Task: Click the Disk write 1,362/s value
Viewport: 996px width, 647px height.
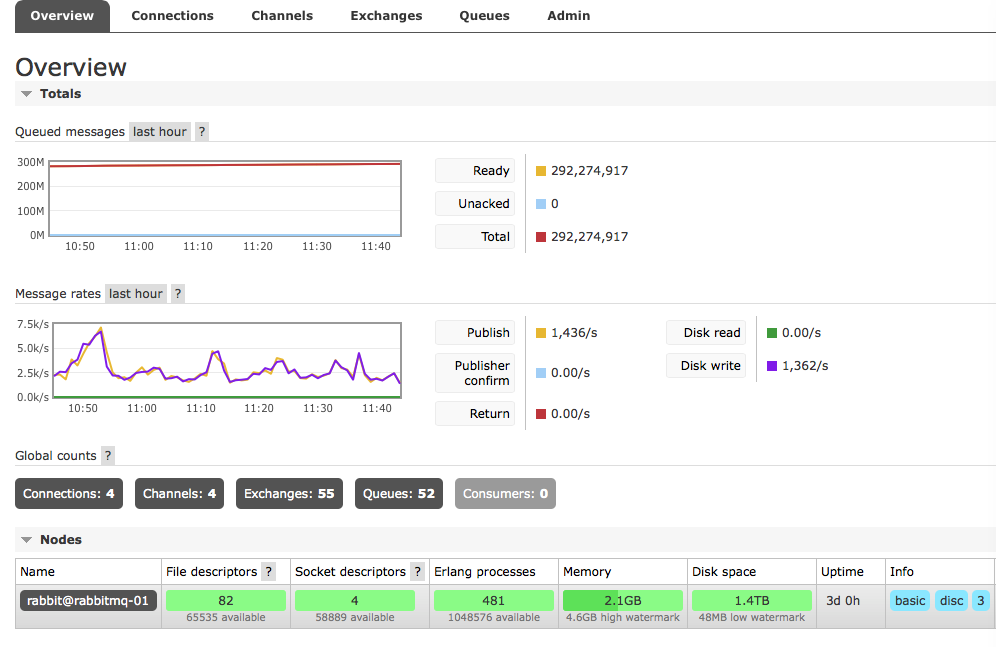Action: coord(805,366)
